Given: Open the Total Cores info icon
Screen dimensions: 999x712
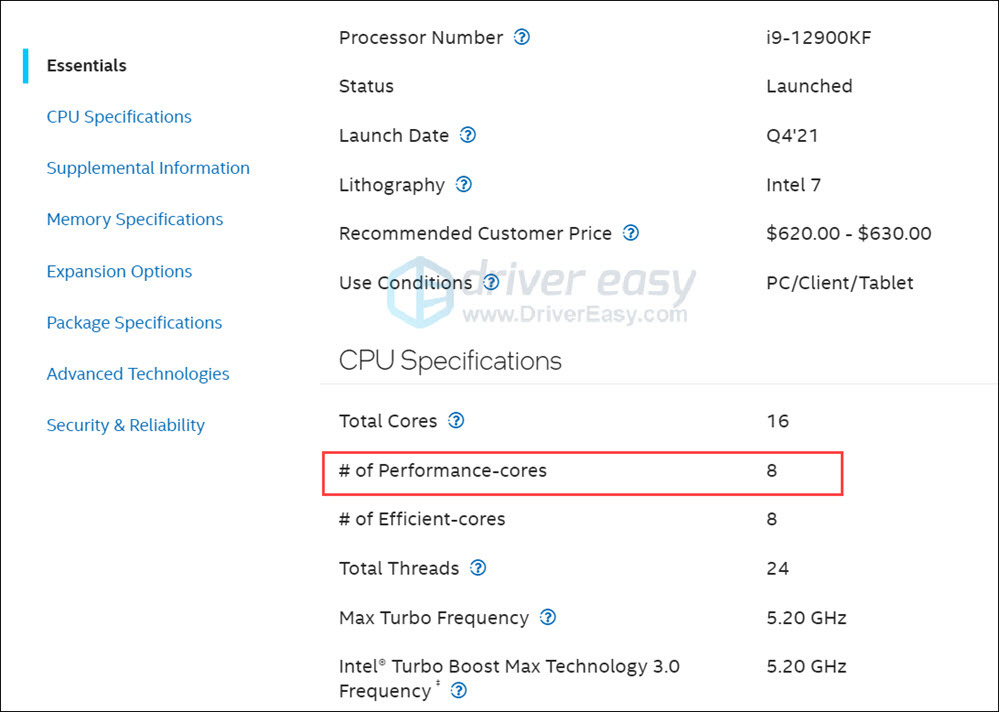Looking at the screenshot, I should 456,421.
